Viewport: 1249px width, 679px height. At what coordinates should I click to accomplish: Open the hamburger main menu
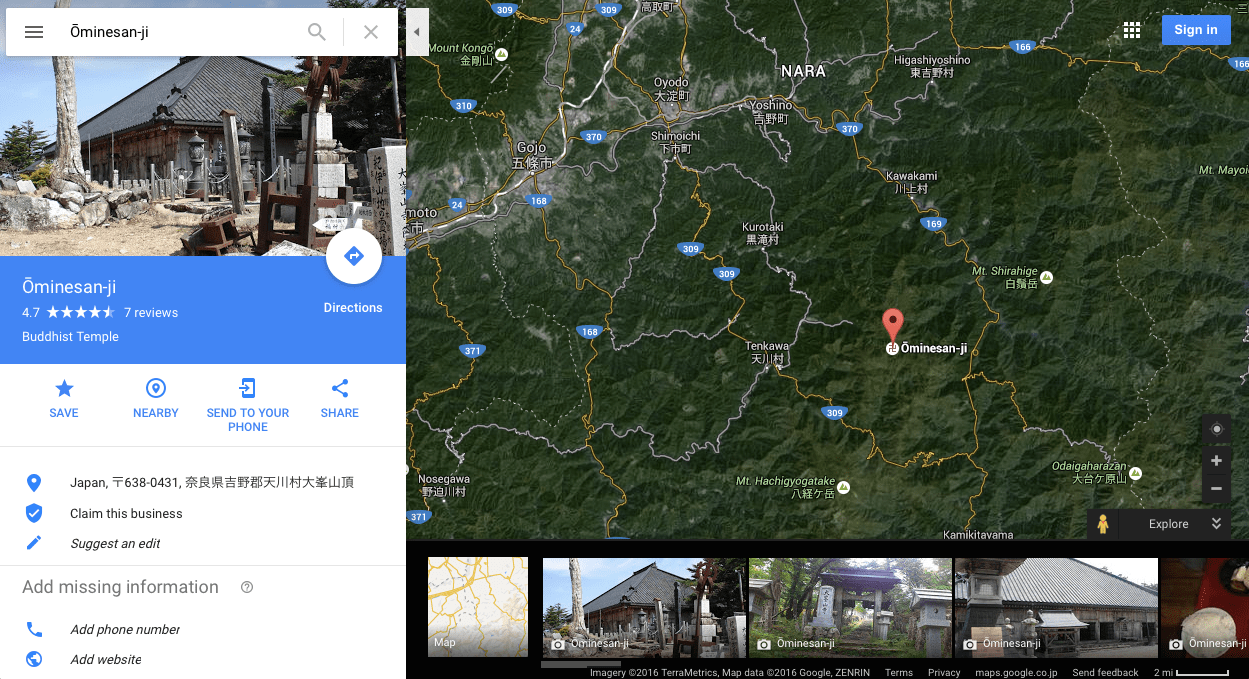[34, 32]
